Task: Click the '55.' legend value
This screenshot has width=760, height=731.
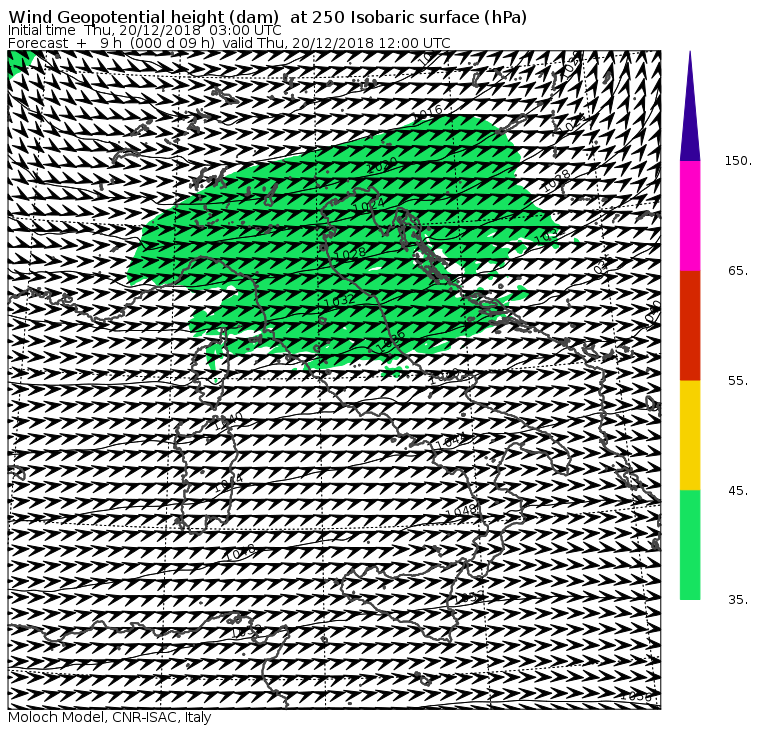Action: [738, 381]
